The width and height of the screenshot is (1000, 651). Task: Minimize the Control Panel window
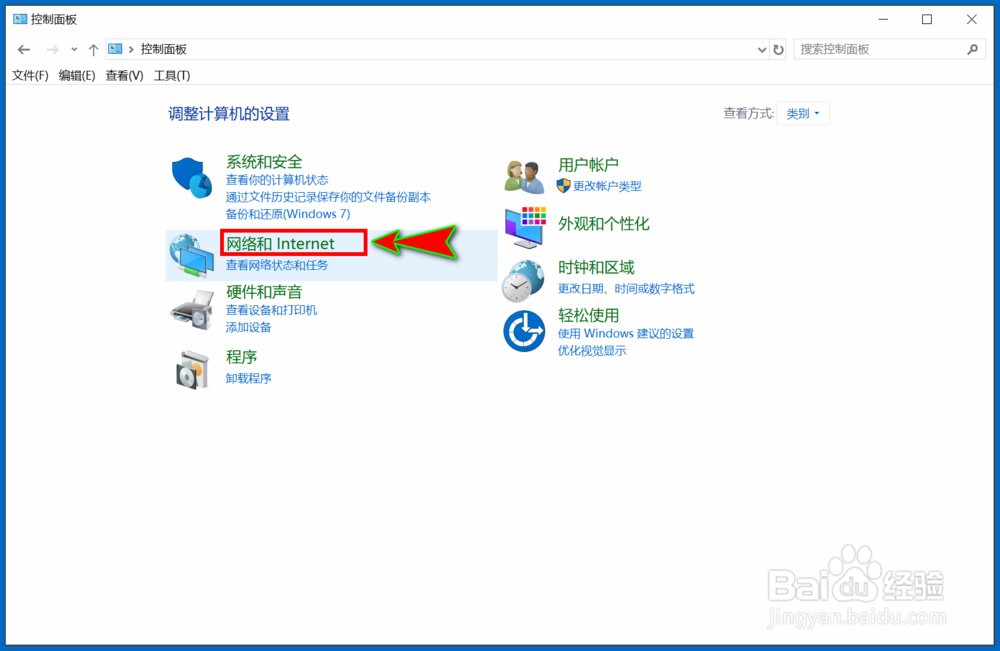[x=883, y=19]
